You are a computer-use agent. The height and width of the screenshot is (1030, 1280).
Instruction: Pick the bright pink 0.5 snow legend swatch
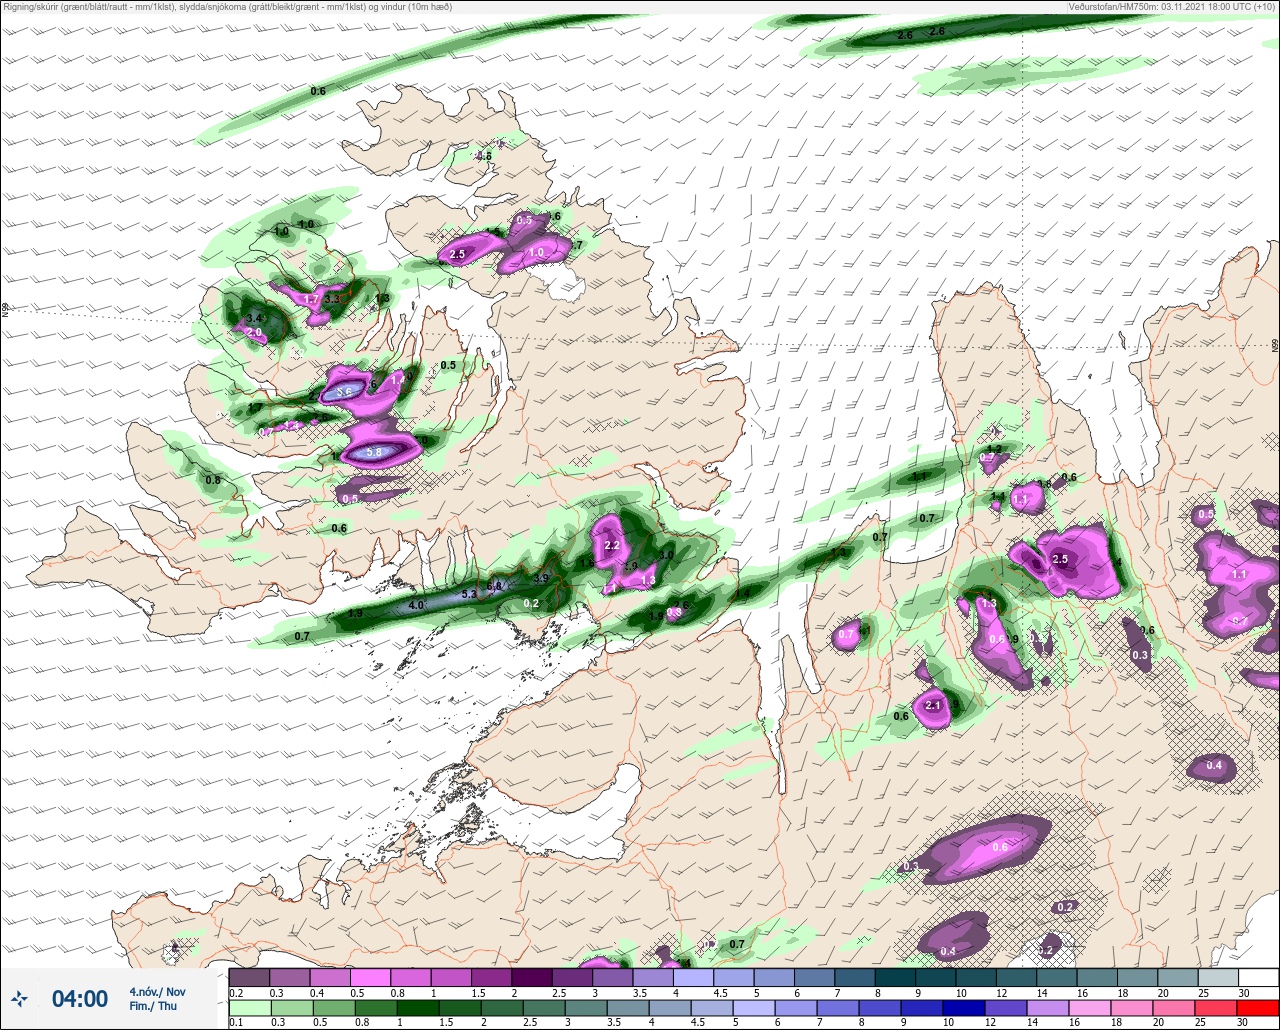pos(370,977)
